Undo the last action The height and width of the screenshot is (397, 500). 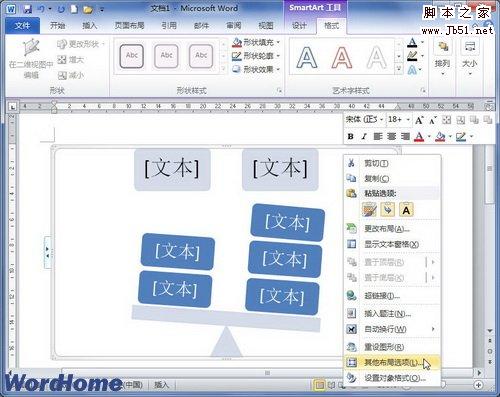41,9
